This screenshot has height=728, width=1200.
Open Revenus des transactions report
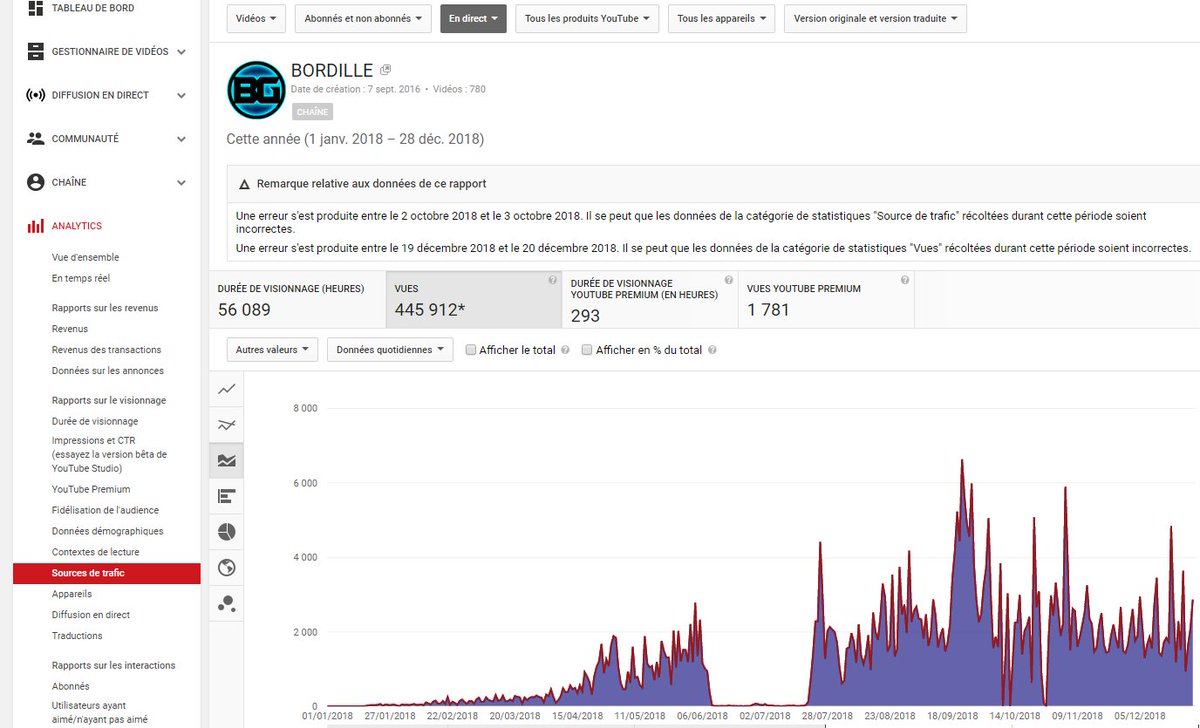(x=106, y=350)
